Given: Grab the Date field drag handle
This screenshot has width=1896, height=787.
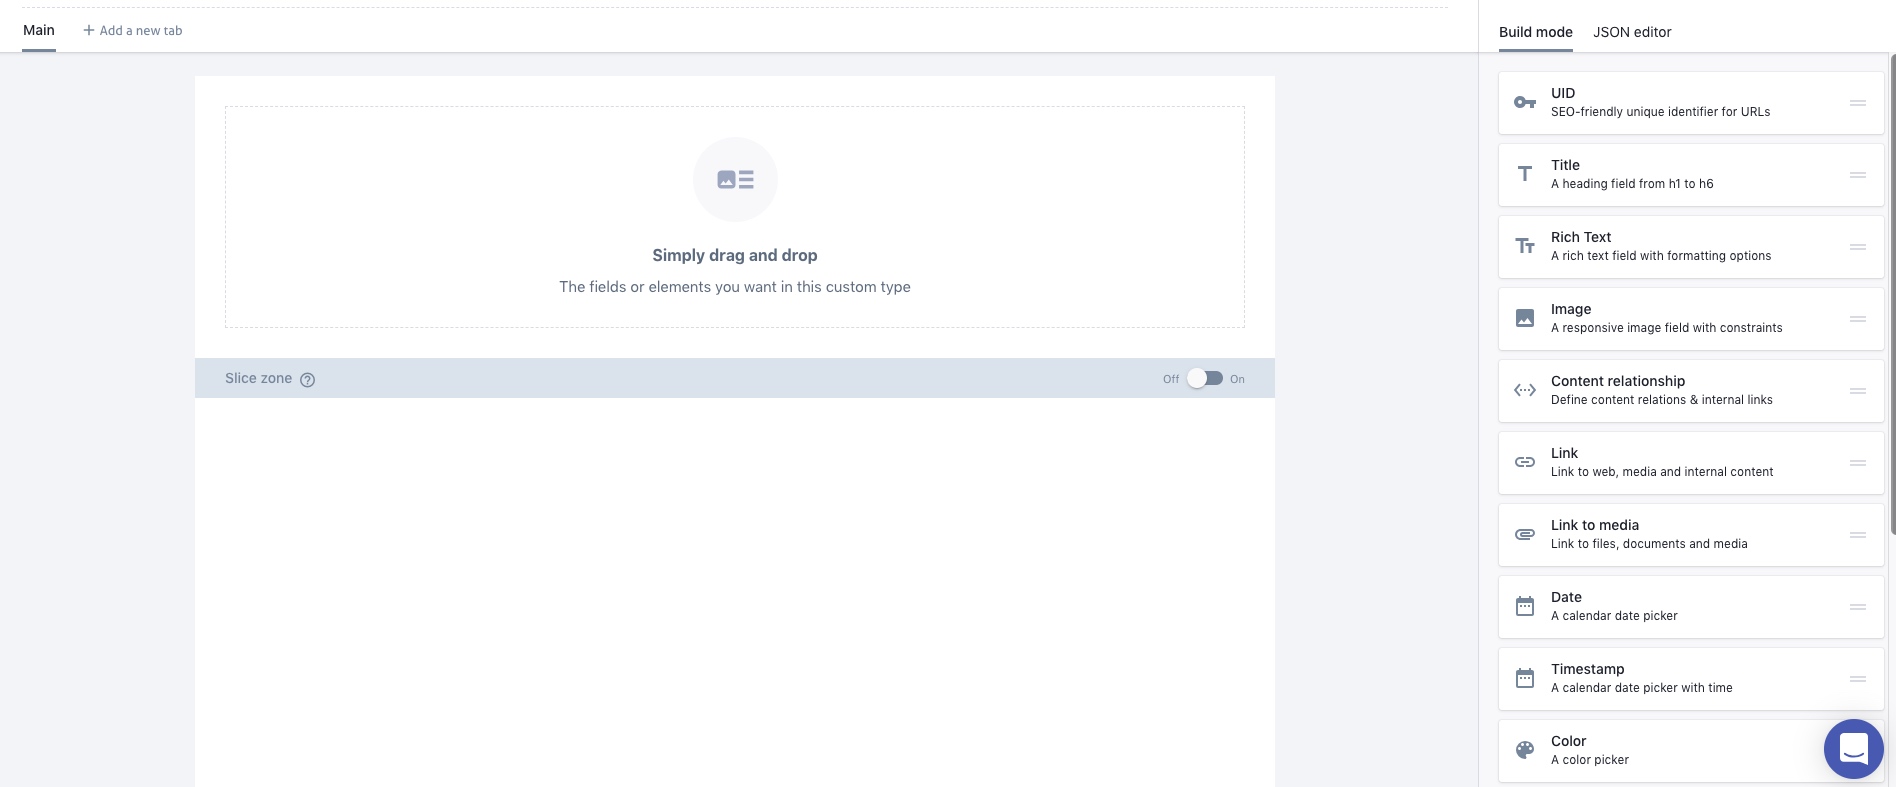Looking at the screenshot, I should [1858, 607].
